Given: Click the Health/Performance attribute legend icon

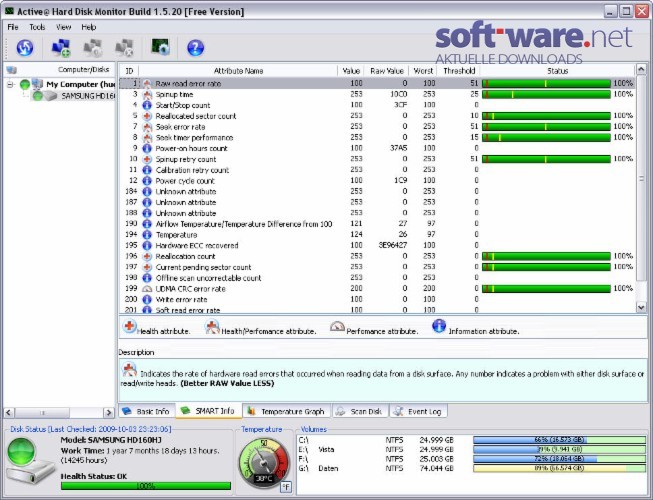Looking at the screenshot, I should pyautogui.click(x=212, y=327).
